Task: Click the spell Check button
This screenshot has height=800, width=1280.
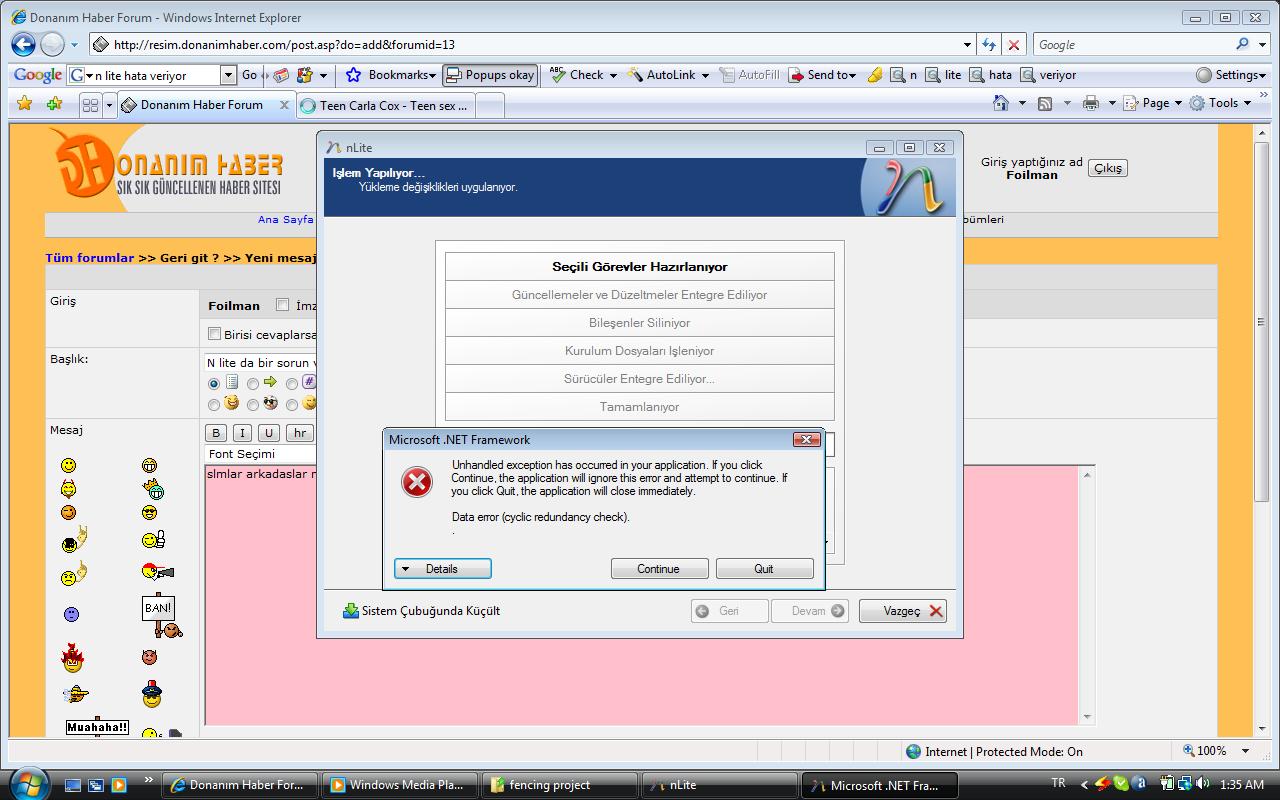Action: click(x=577, y=75)
